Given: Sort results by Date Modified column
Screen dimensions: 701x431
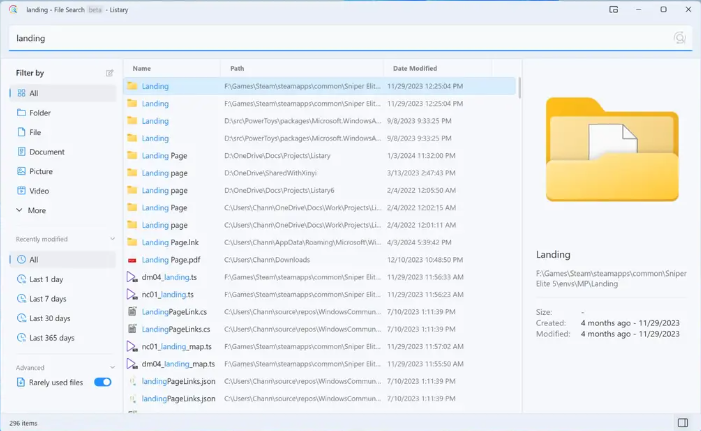Looking at the screenshot, I should coord(438,68).
